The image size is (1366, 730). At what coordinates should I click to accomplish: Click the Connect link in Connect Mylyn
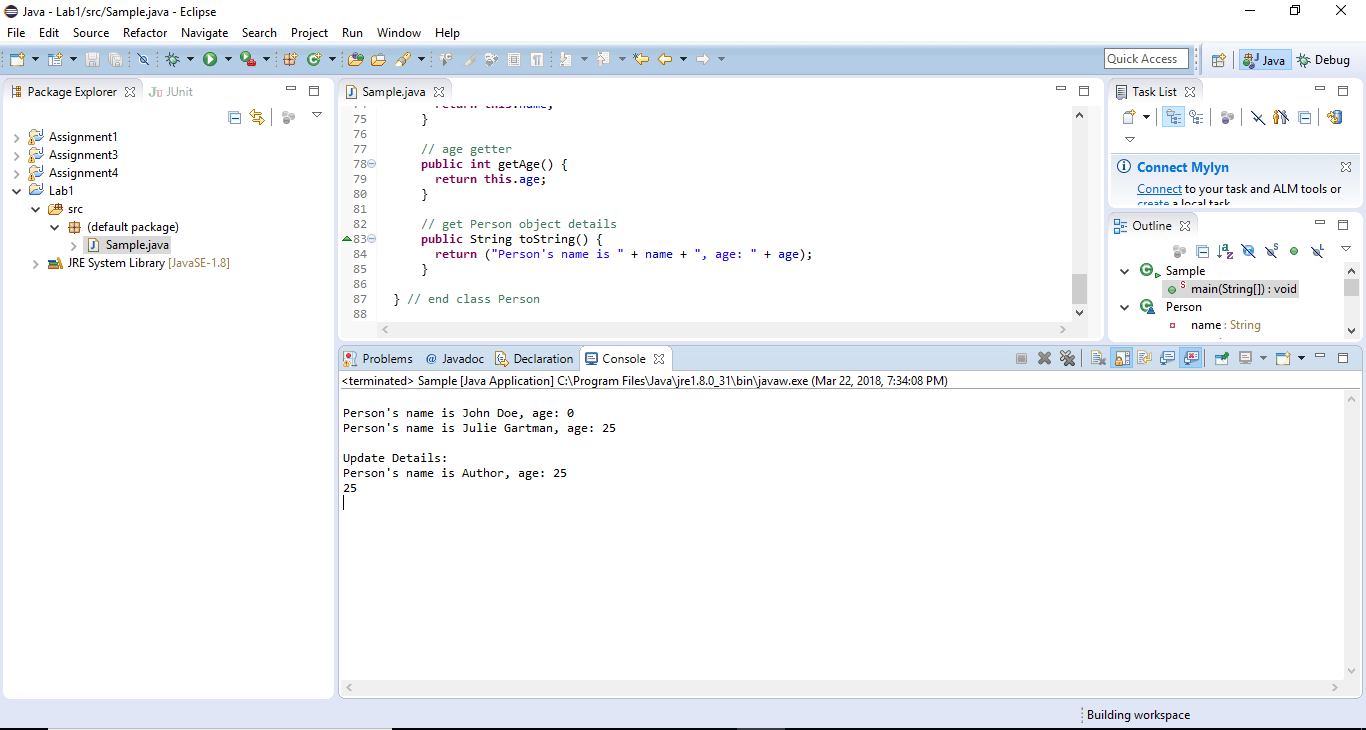click(x=1159, y=188)
